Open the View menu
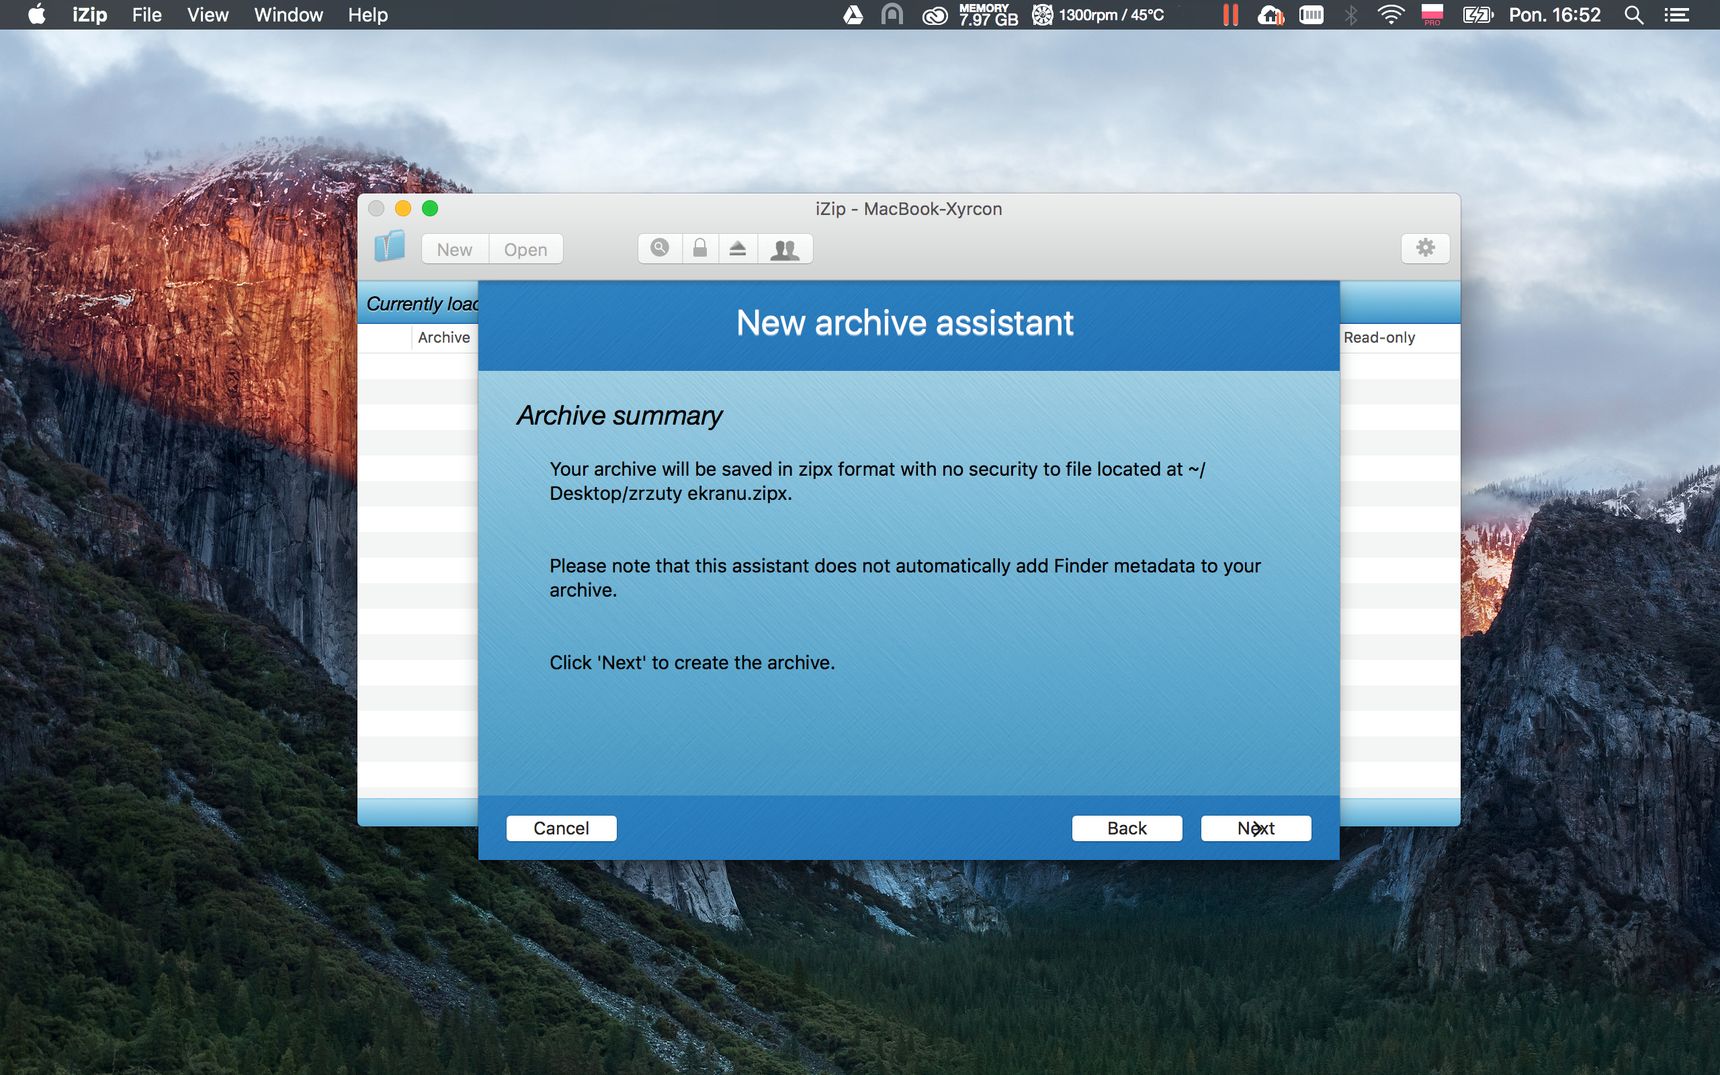 [208, 15]
